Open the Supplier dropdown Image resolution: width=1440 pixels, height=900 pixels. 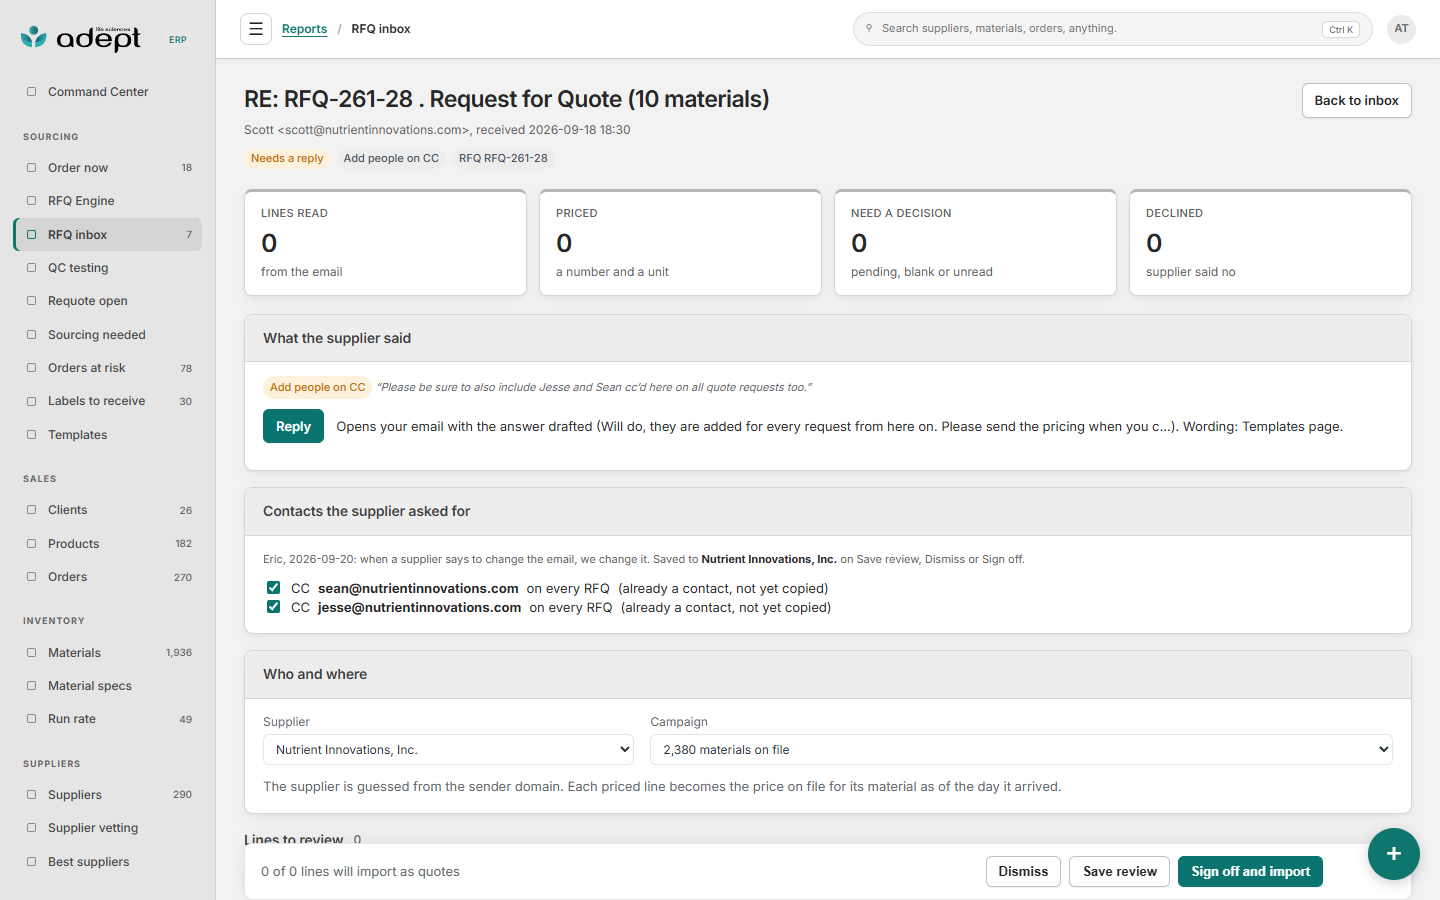[x=448, y=750]
